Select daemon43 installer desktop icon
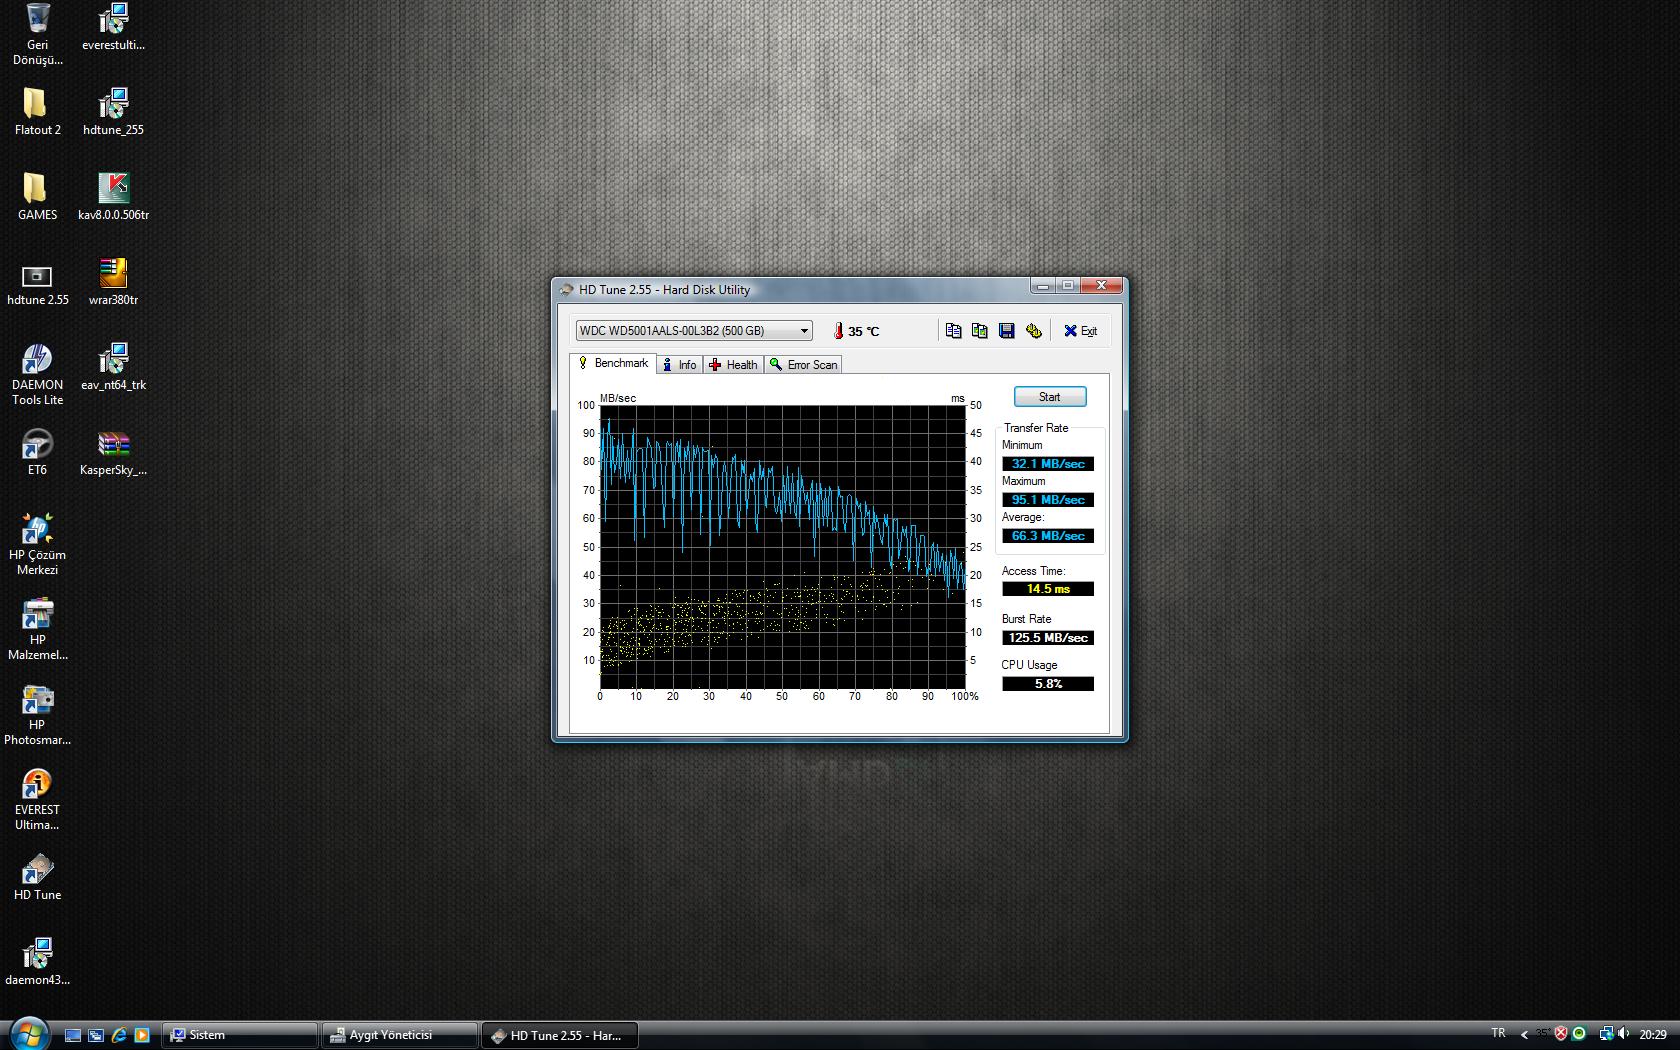This screenshot has width=1680, height=1050. coord(37,962)
